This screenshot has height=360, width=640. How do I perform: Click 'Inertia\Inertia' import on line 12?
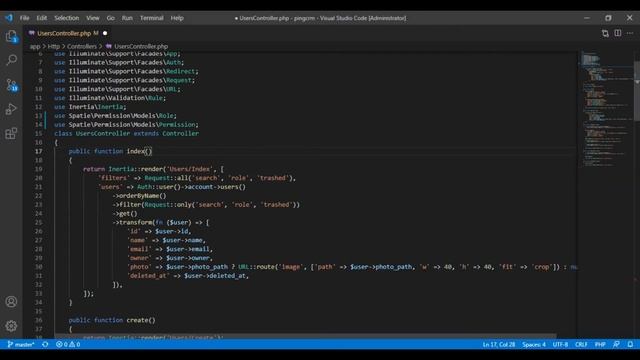point(96,107)
